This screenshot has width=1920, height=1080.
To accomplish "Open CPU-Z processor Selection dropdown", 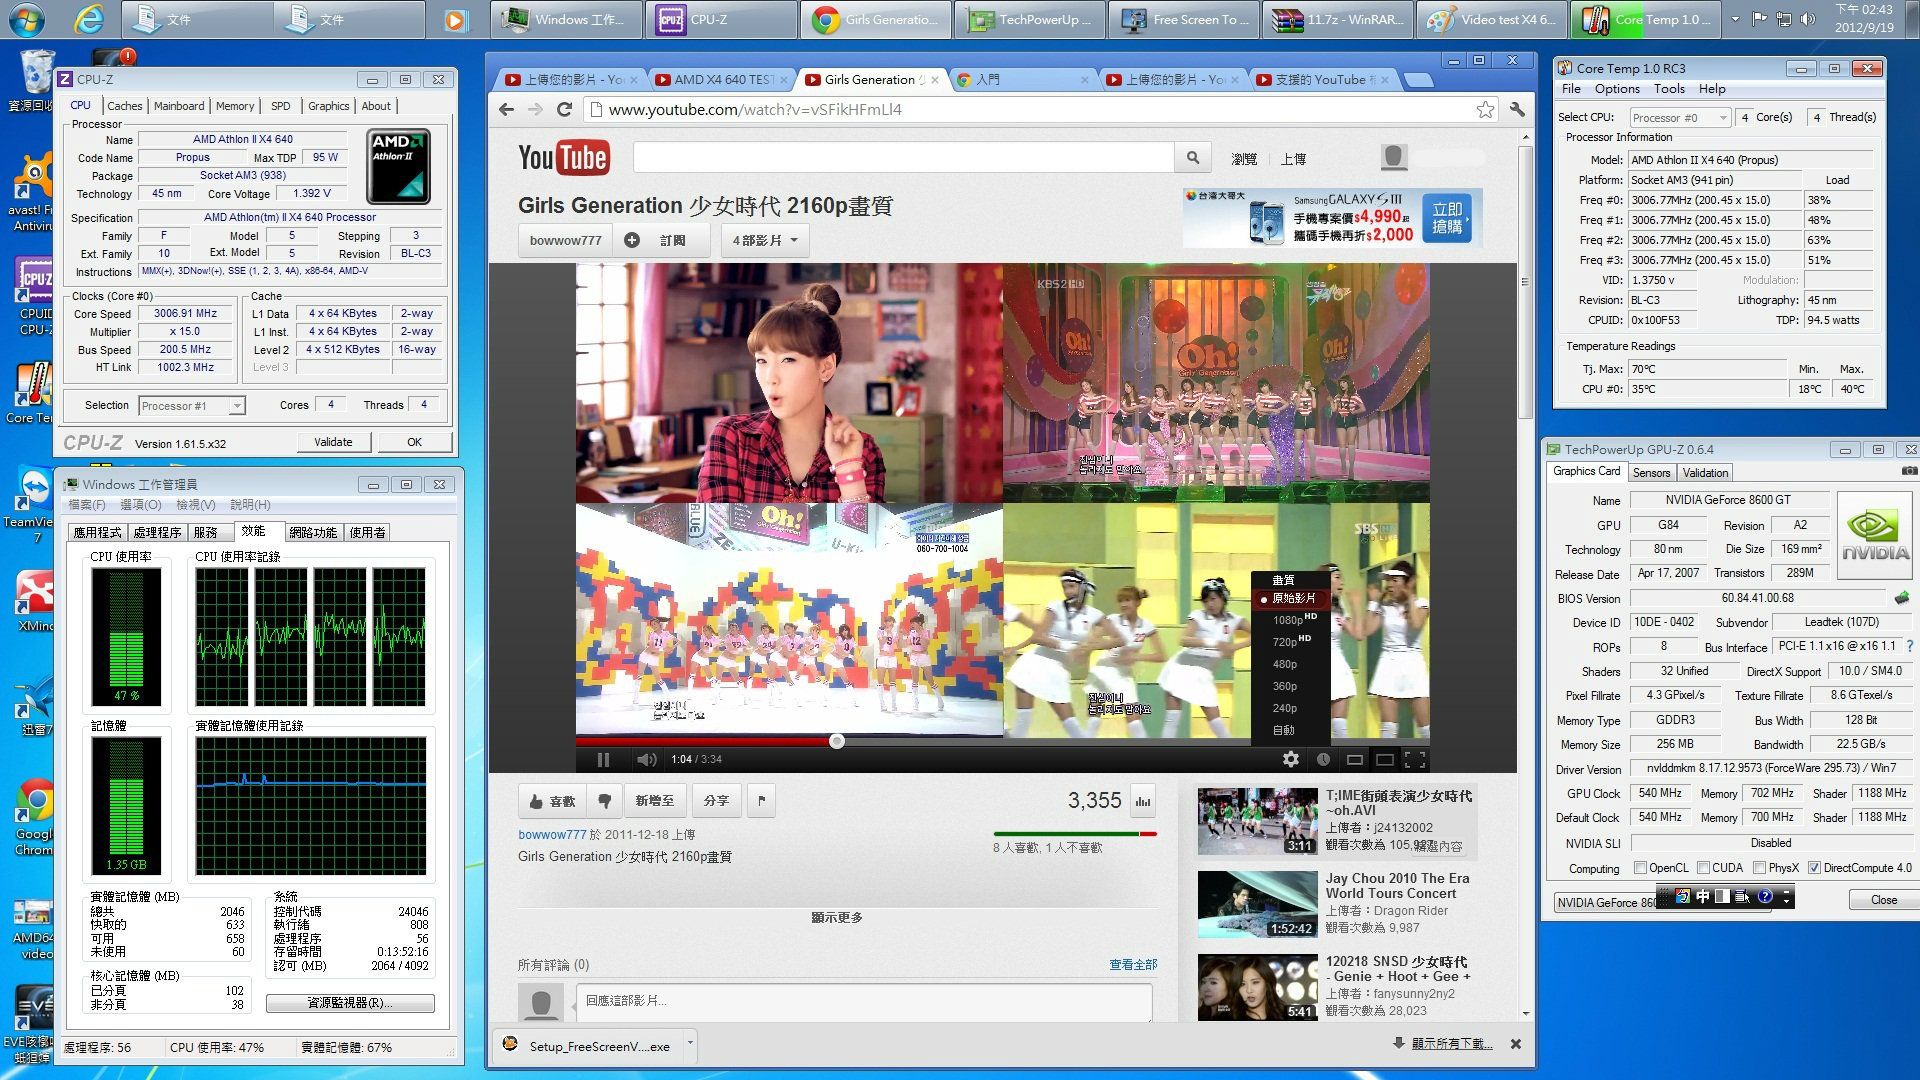I will pos(236,405).
